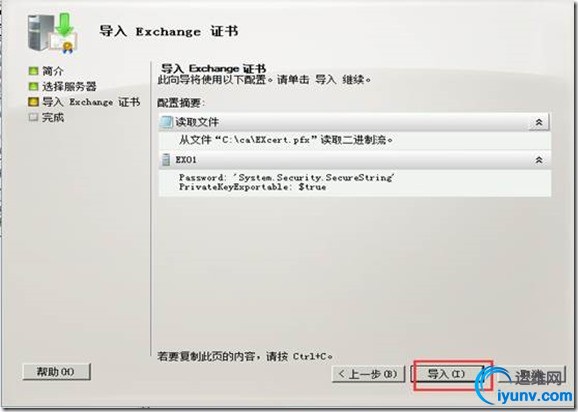Collapse the 读取文件 section chevron
Screen dimensions: 578x412
(x=539, y=122)
